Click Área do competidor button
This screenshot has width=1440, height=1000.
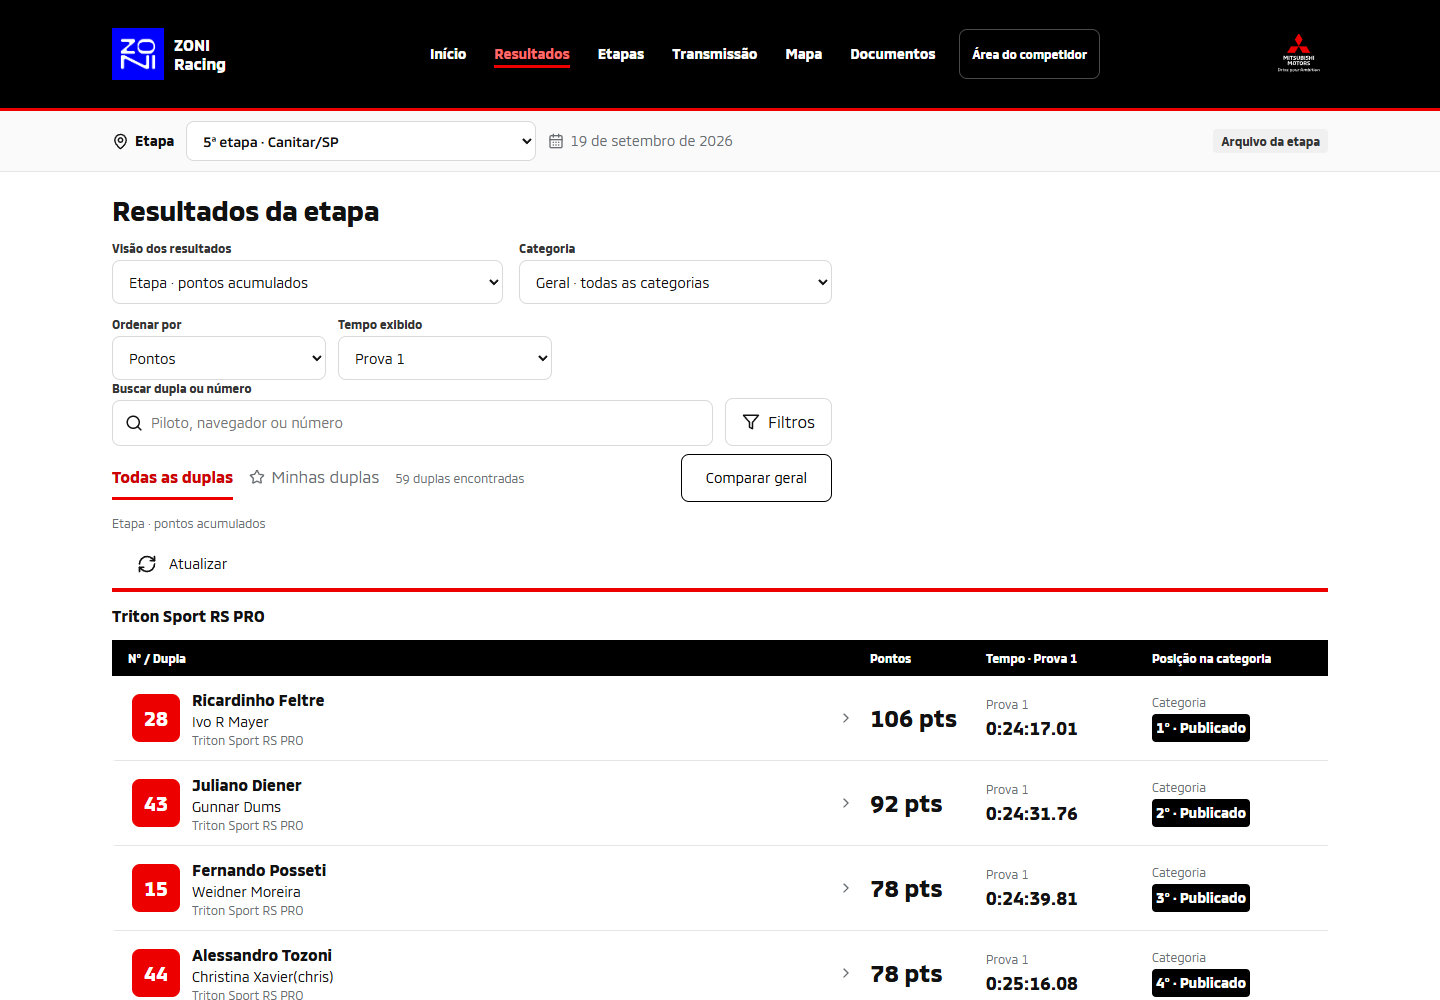pos(1029,54)
